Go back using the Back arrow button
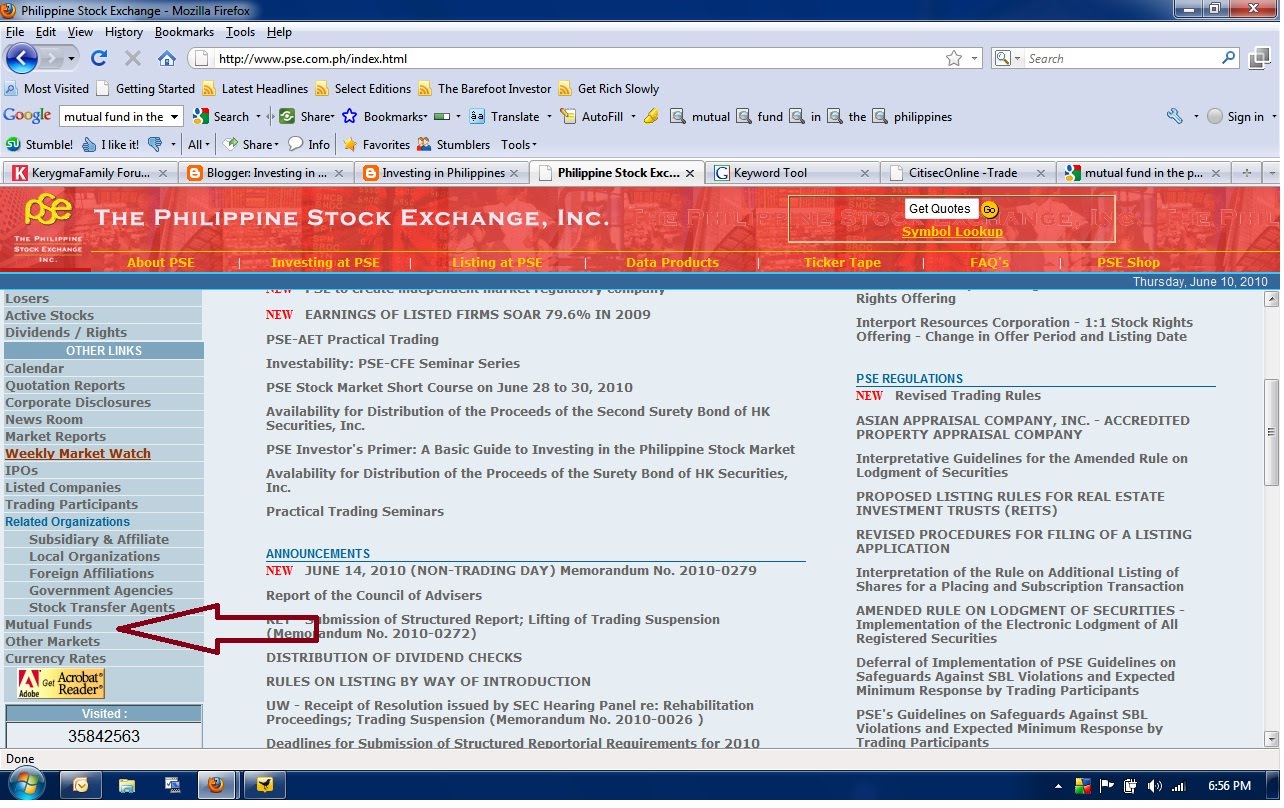The width and height of the screenshot is (1284, 808). coord(22,58)
